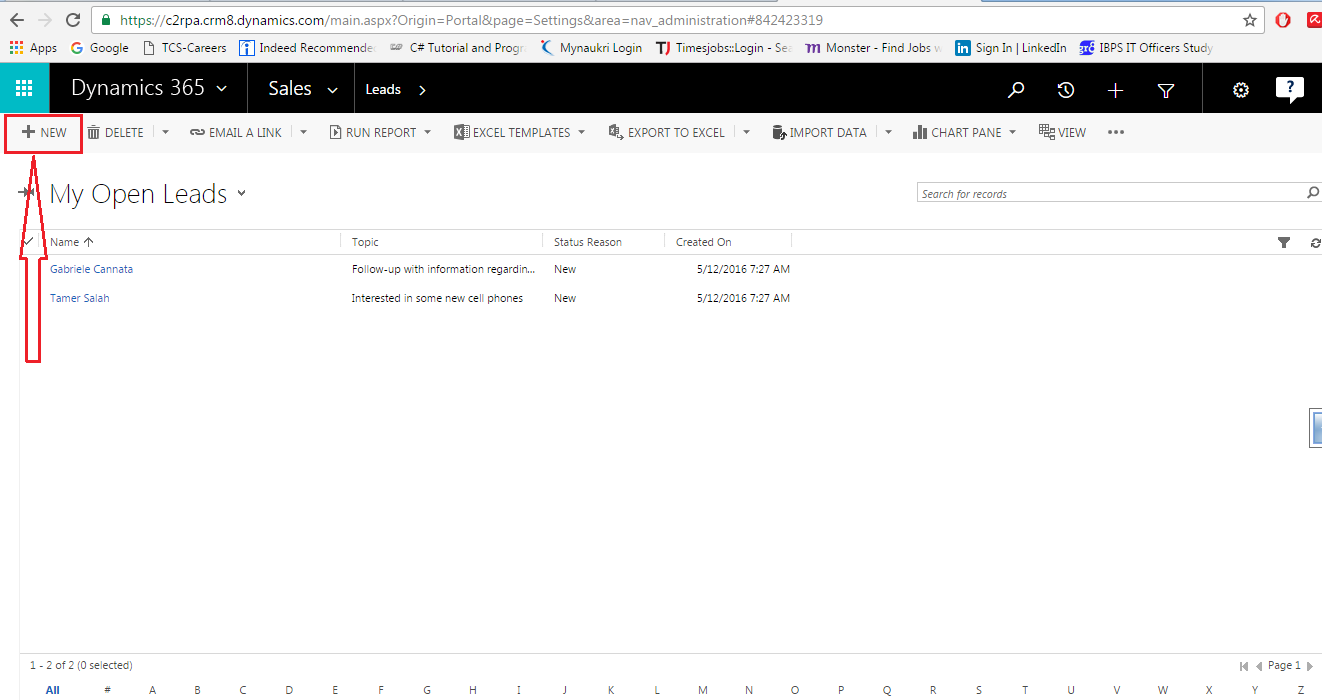This screenshot has width=1322, height=700.
Task: Expand the EXPORT TO EXCEL dropdown arrow
Action: [746, 132]
